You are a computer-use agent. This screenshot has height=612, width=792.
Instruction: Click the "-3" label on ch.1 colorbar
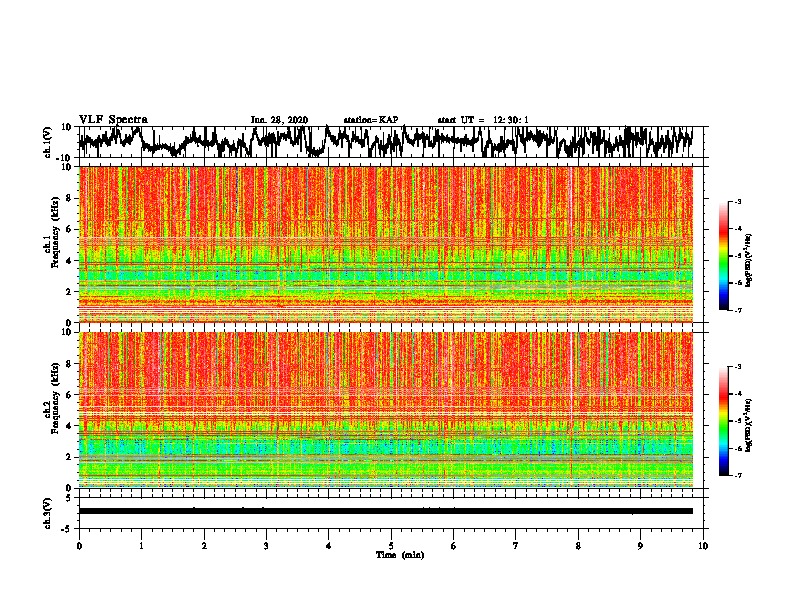click(737, 202)
